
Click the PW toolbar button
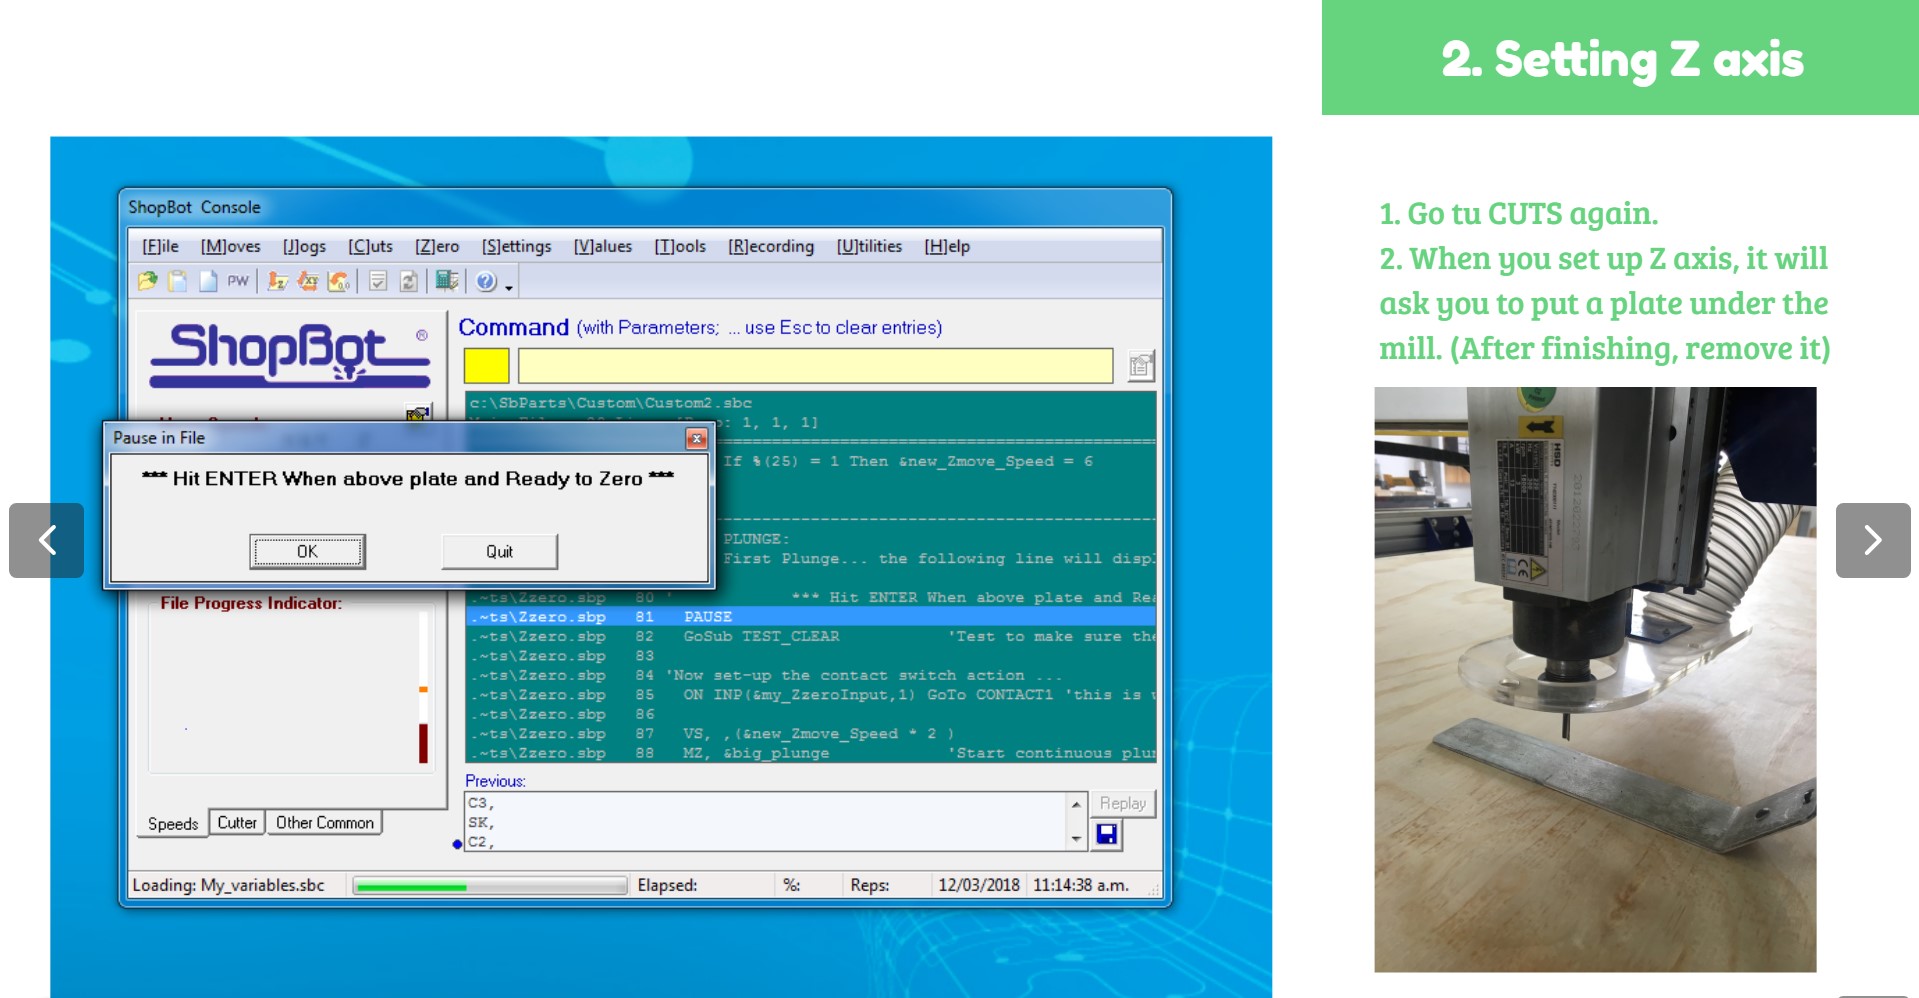[x=238, y=282]
